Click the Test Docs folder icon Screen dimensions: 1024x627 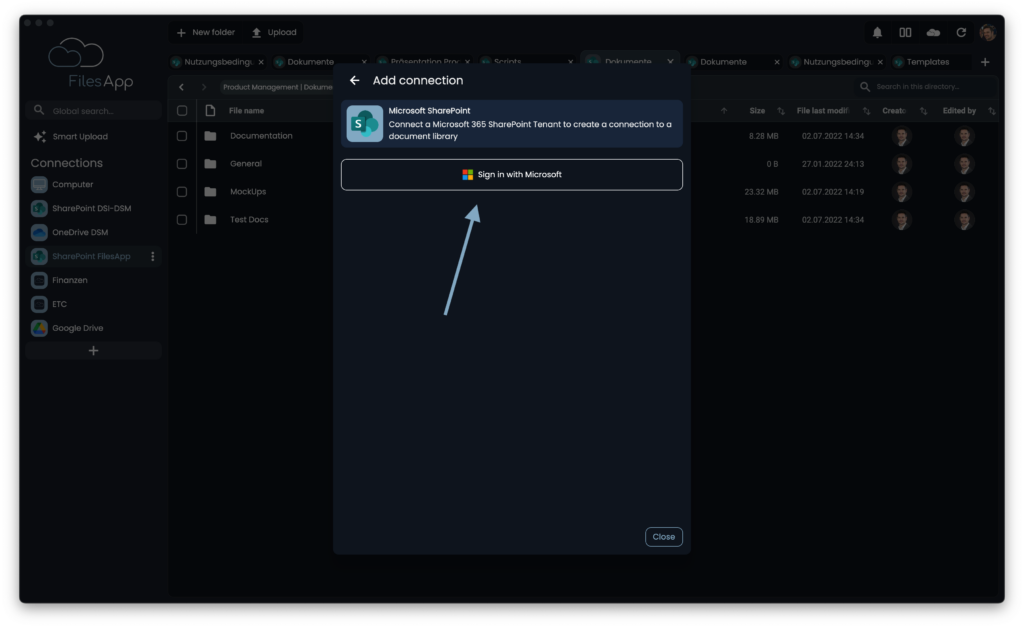tap(210, 219)
